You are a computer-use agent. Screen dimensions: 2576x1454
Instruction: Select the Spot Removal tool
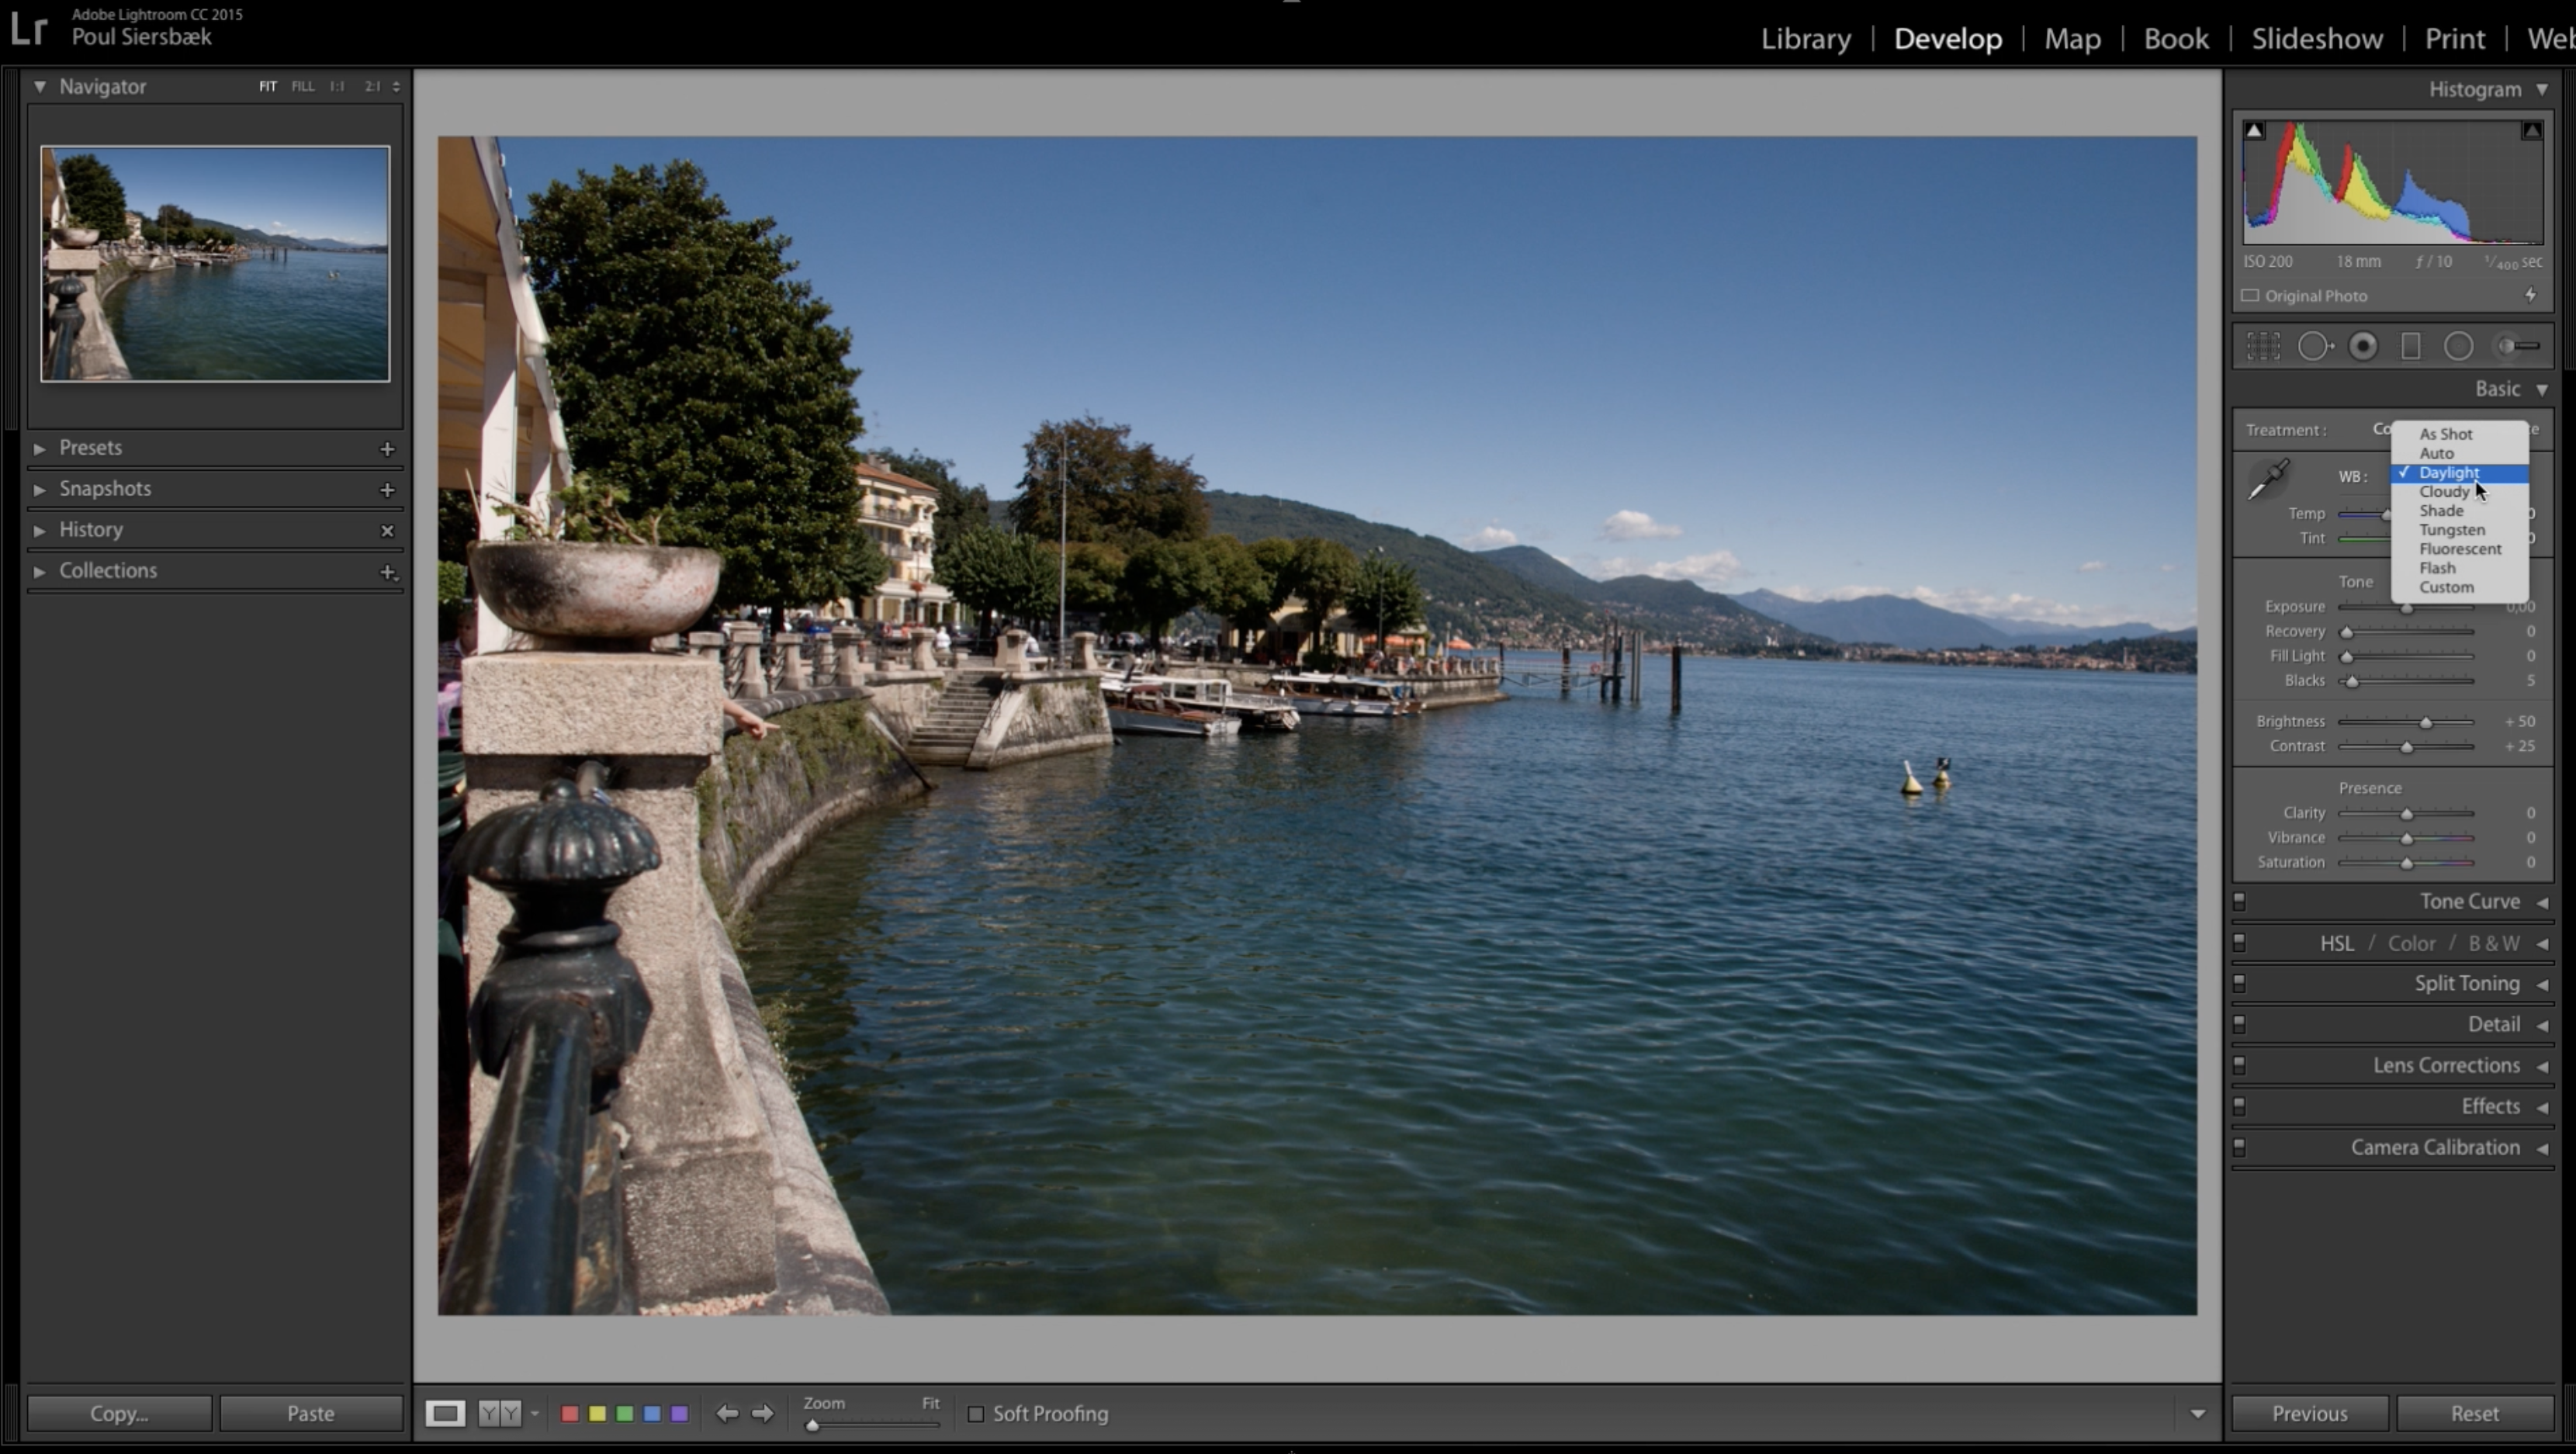pos(2313,346)
